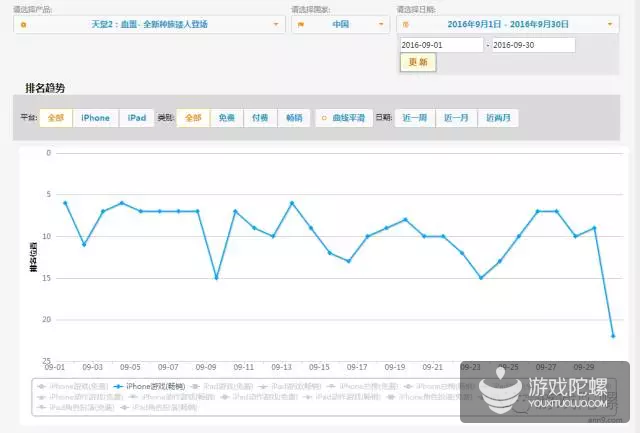The height and width of the screenshot is (433, 640).
Task: Click the final data point at rank 22
Action: (613, 336)
